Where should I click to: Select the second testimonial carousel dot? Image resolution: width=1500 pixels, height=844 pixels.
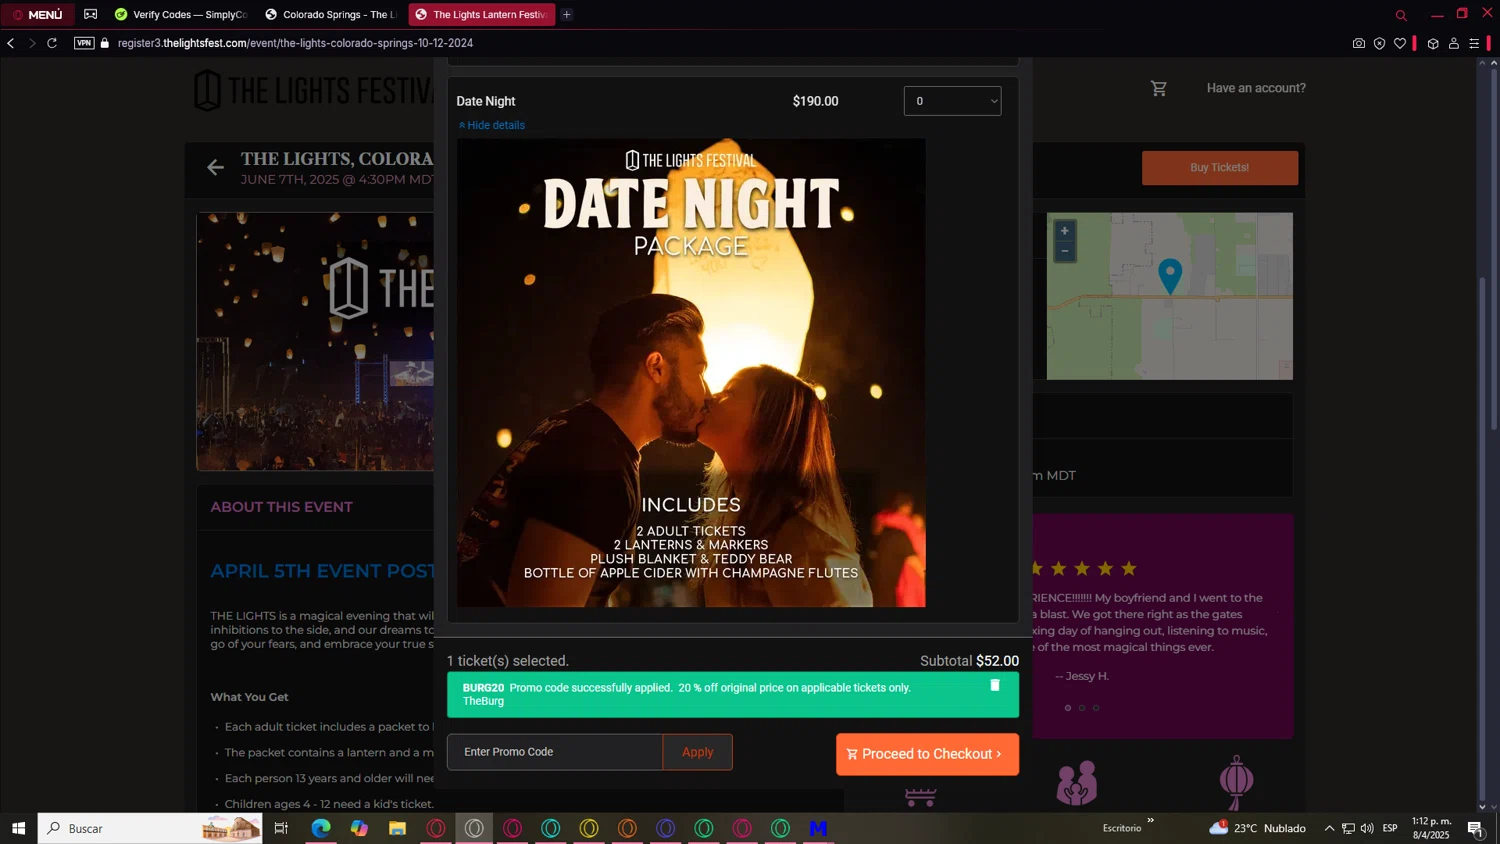[1082, 708]
